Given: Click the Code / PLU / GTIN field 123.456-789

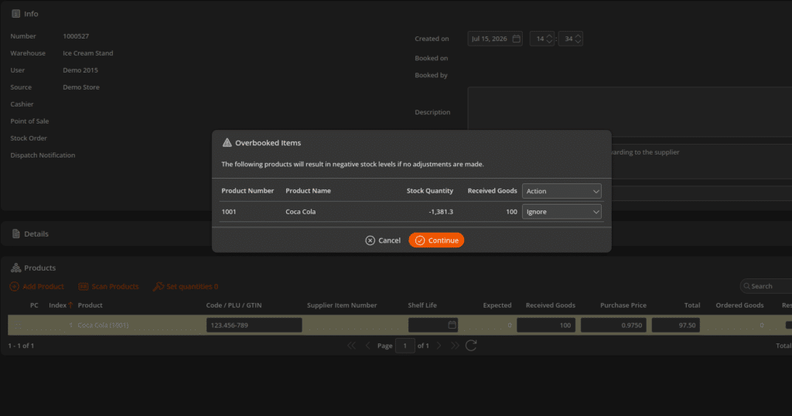Looking at the screenshot, I should point(254,325).
